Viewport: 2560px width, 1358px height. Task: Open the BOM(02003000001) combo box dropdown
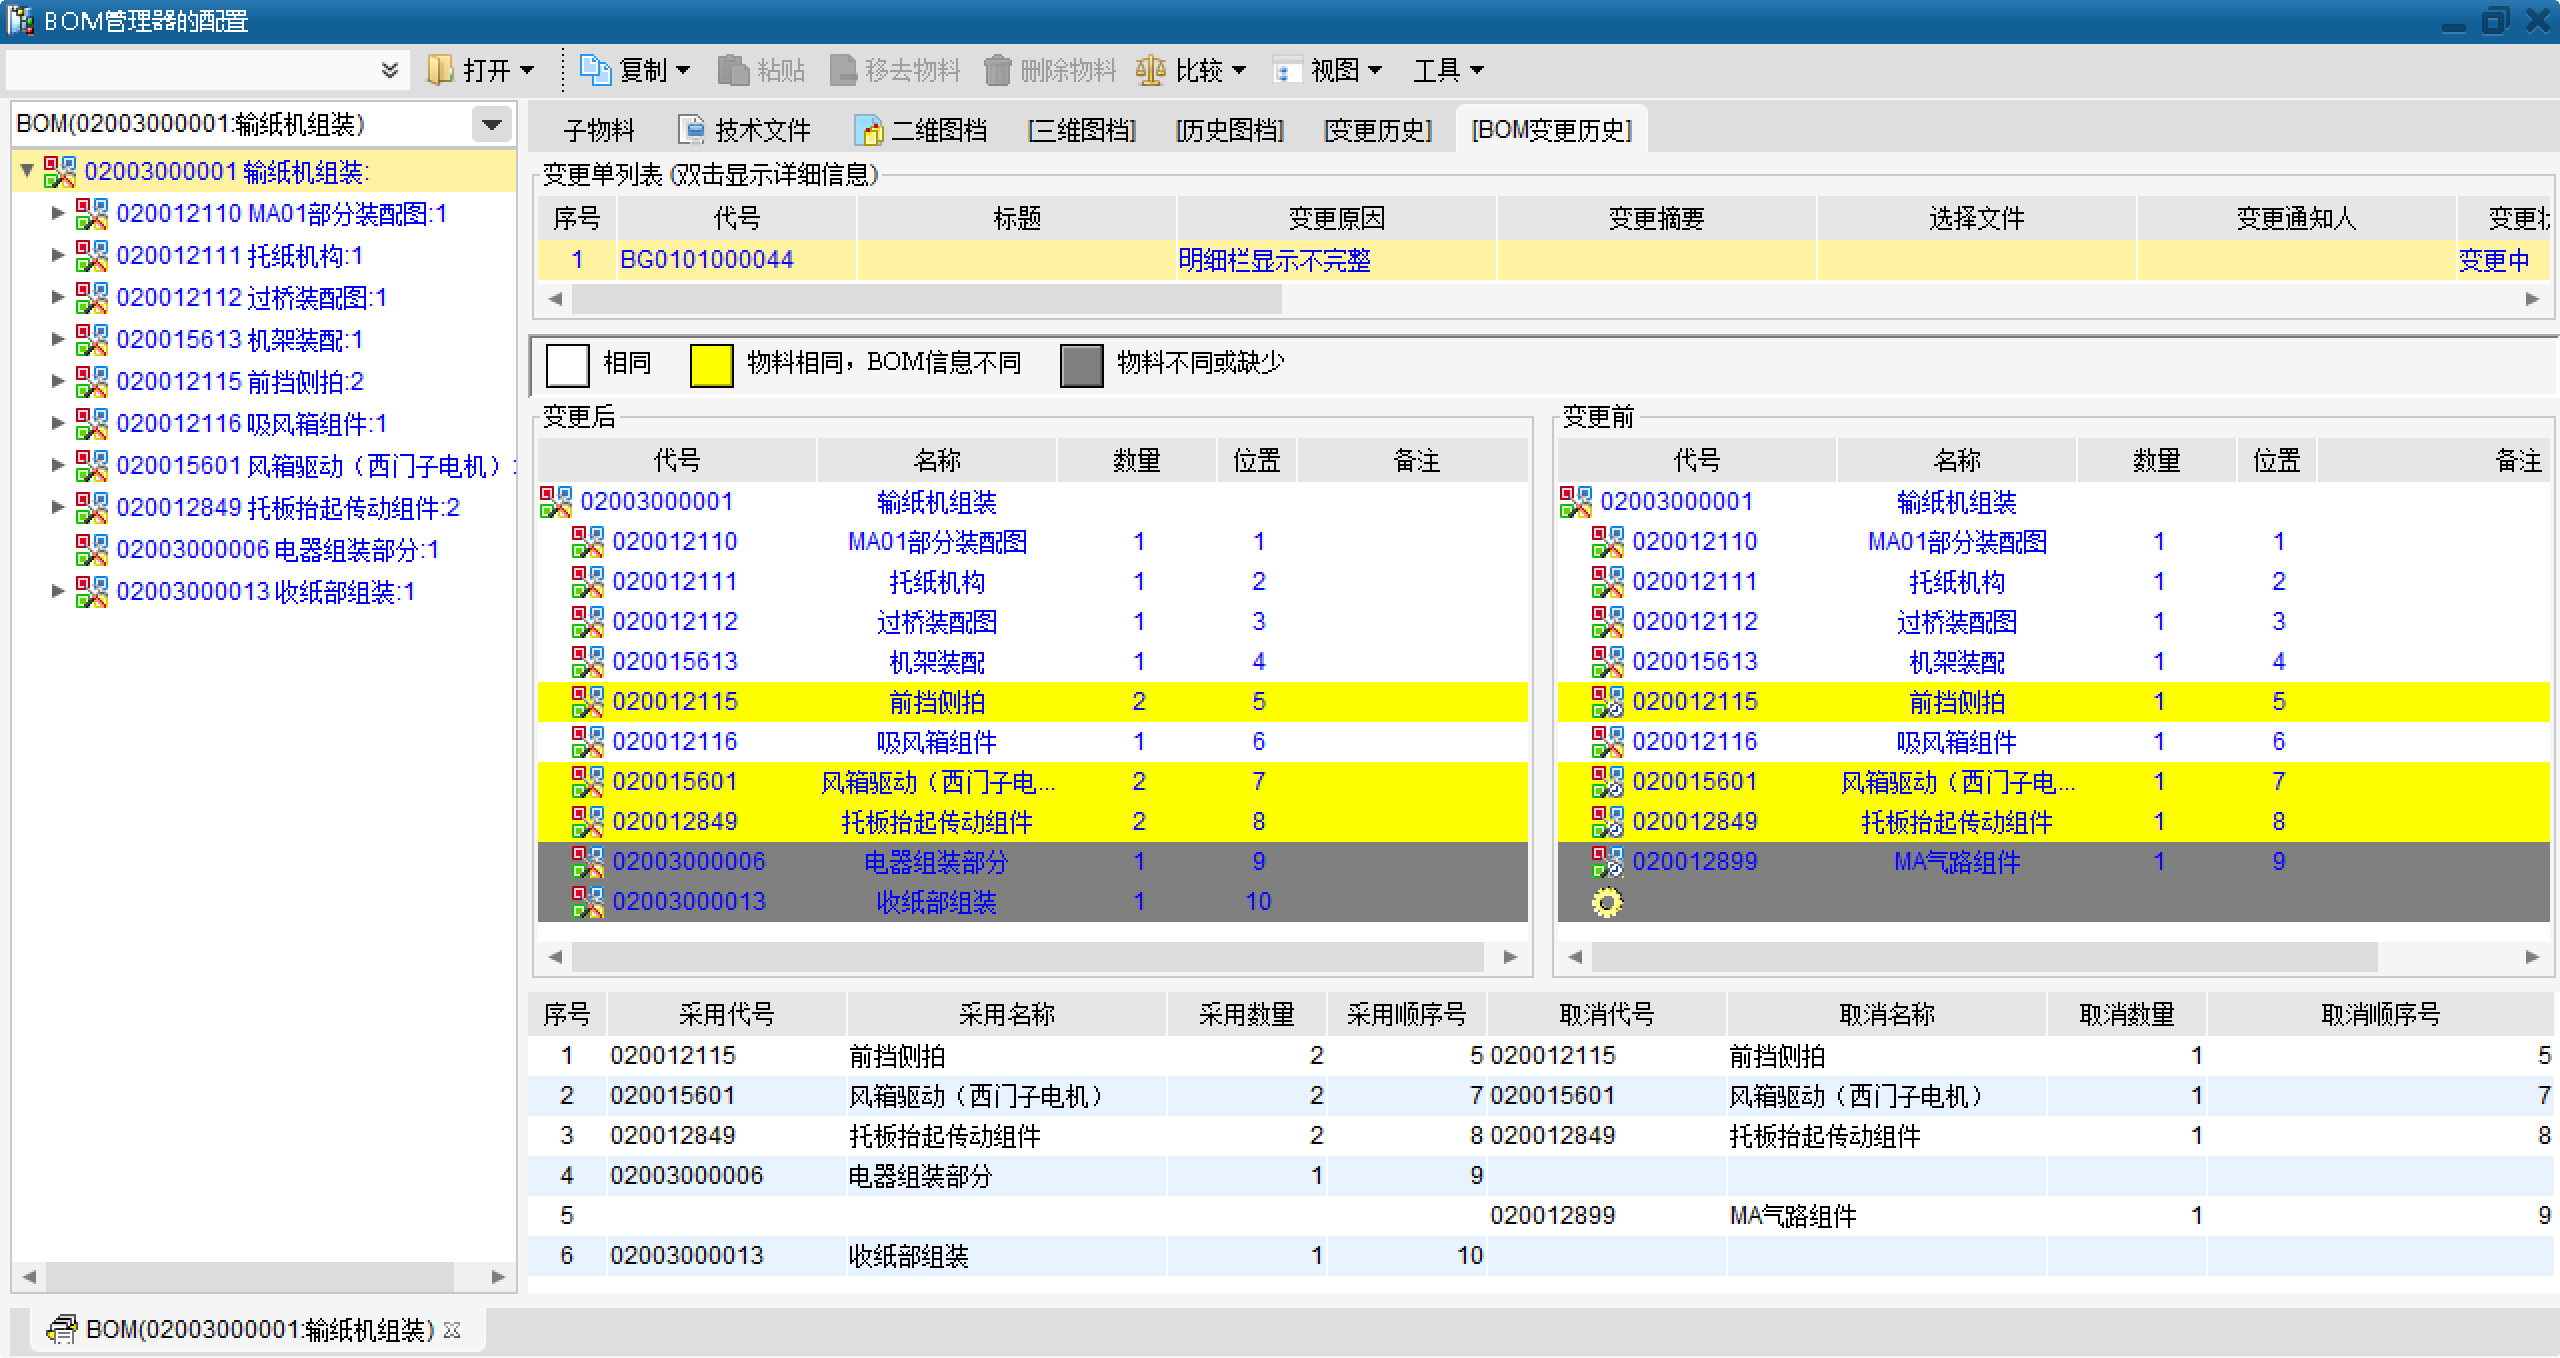(x=491, y=125)
